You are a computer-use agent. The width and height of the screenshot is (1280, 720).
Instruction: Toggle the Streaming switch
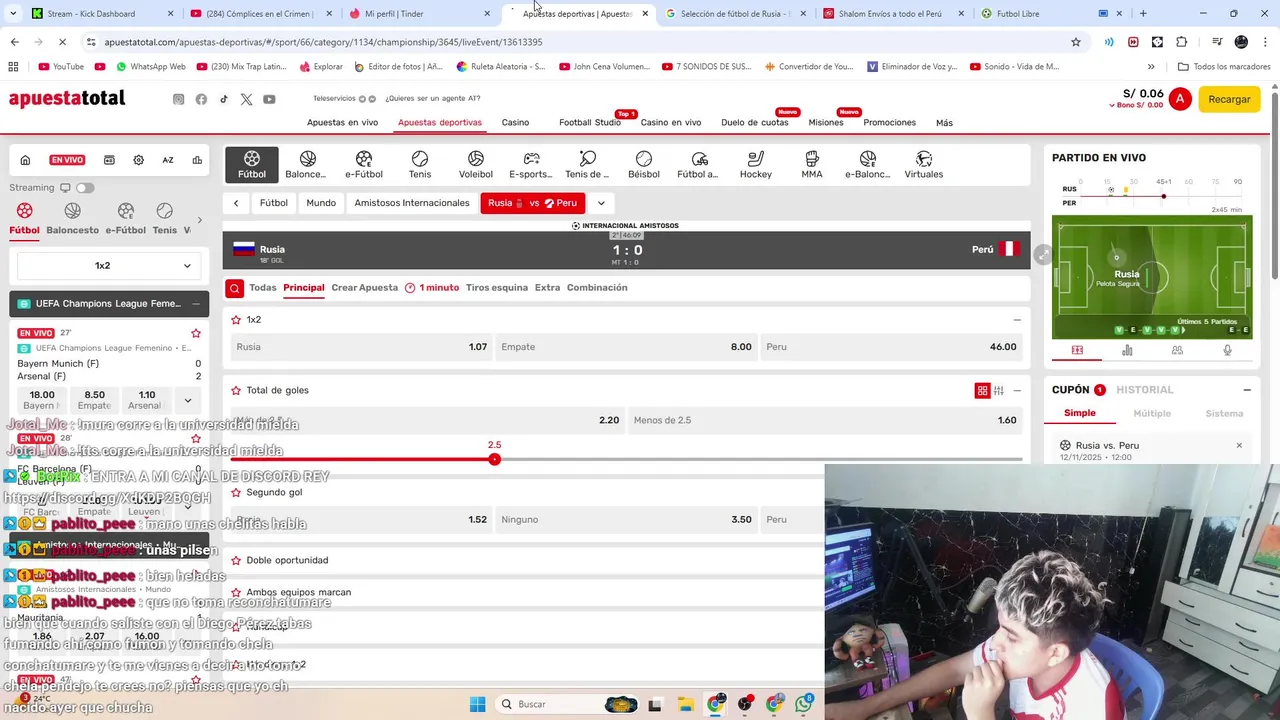coord(85,188)
